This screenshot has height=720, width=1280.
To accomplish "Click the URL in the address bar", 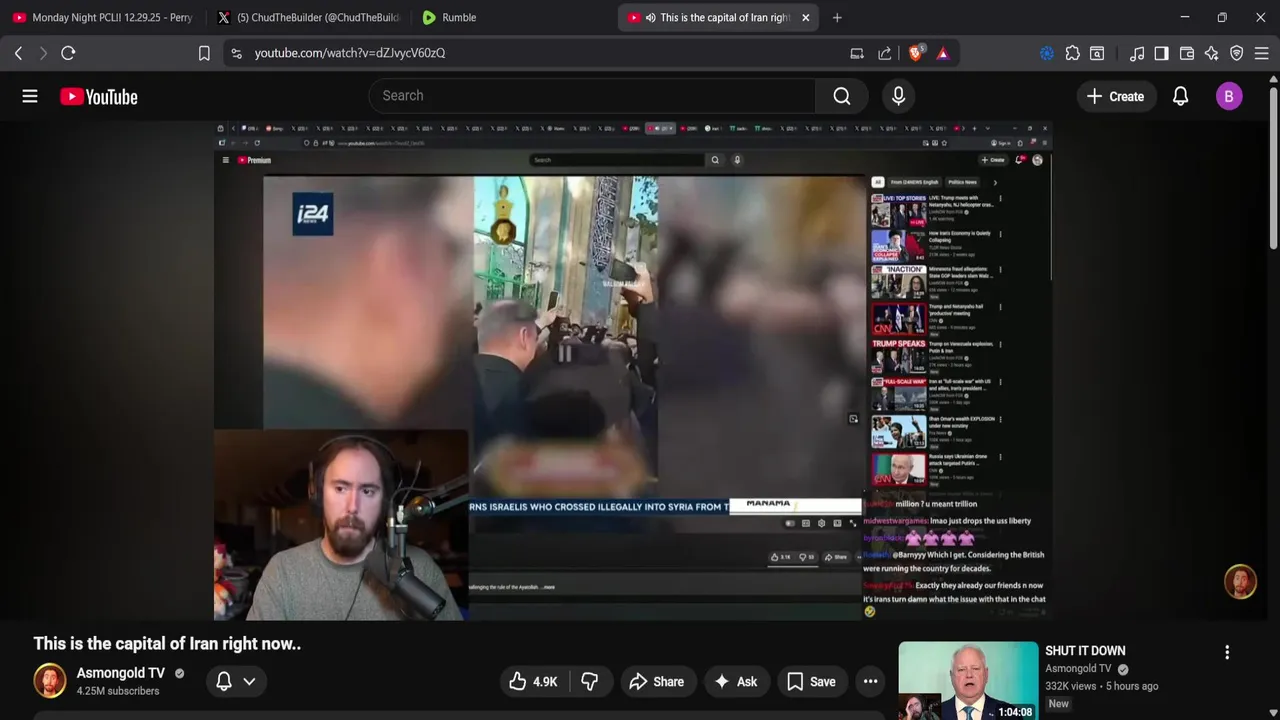I will 350,53.
